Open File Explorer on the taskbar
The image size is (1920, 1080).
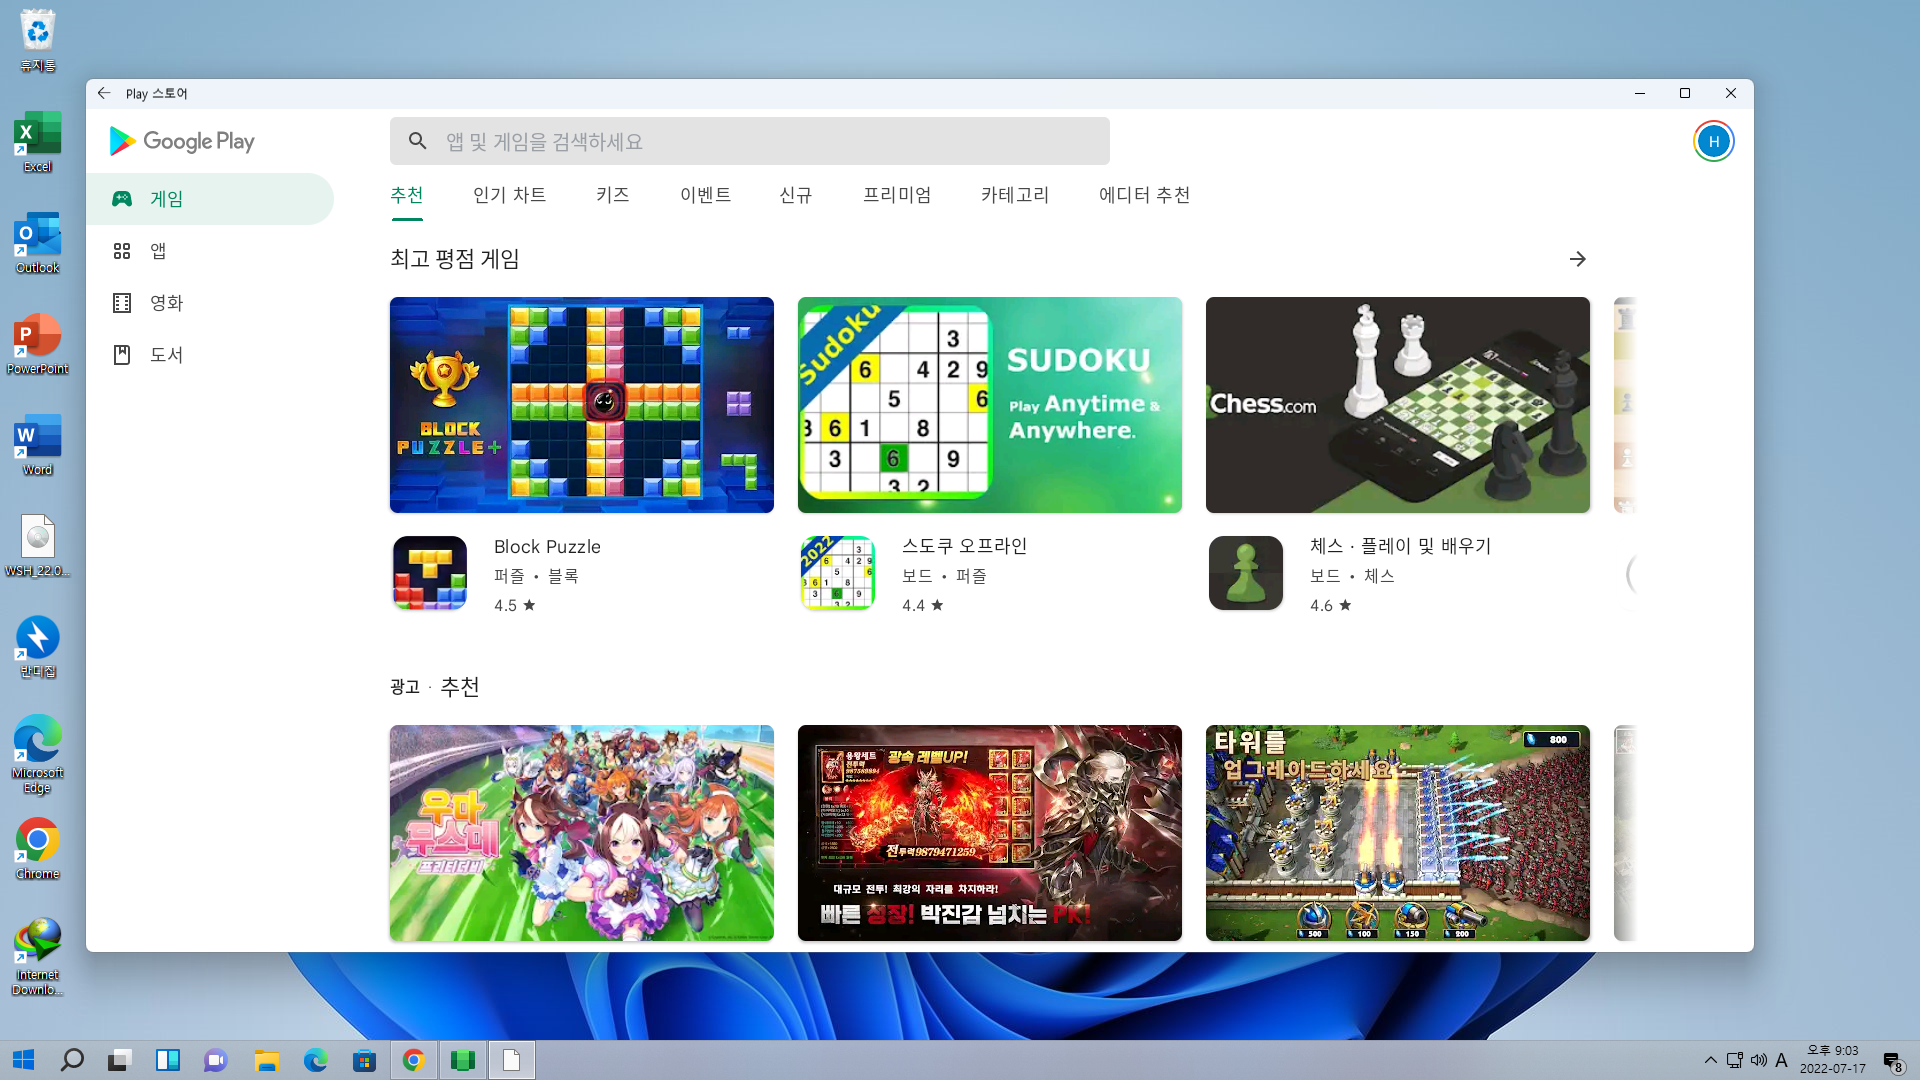click(266, 1060)
